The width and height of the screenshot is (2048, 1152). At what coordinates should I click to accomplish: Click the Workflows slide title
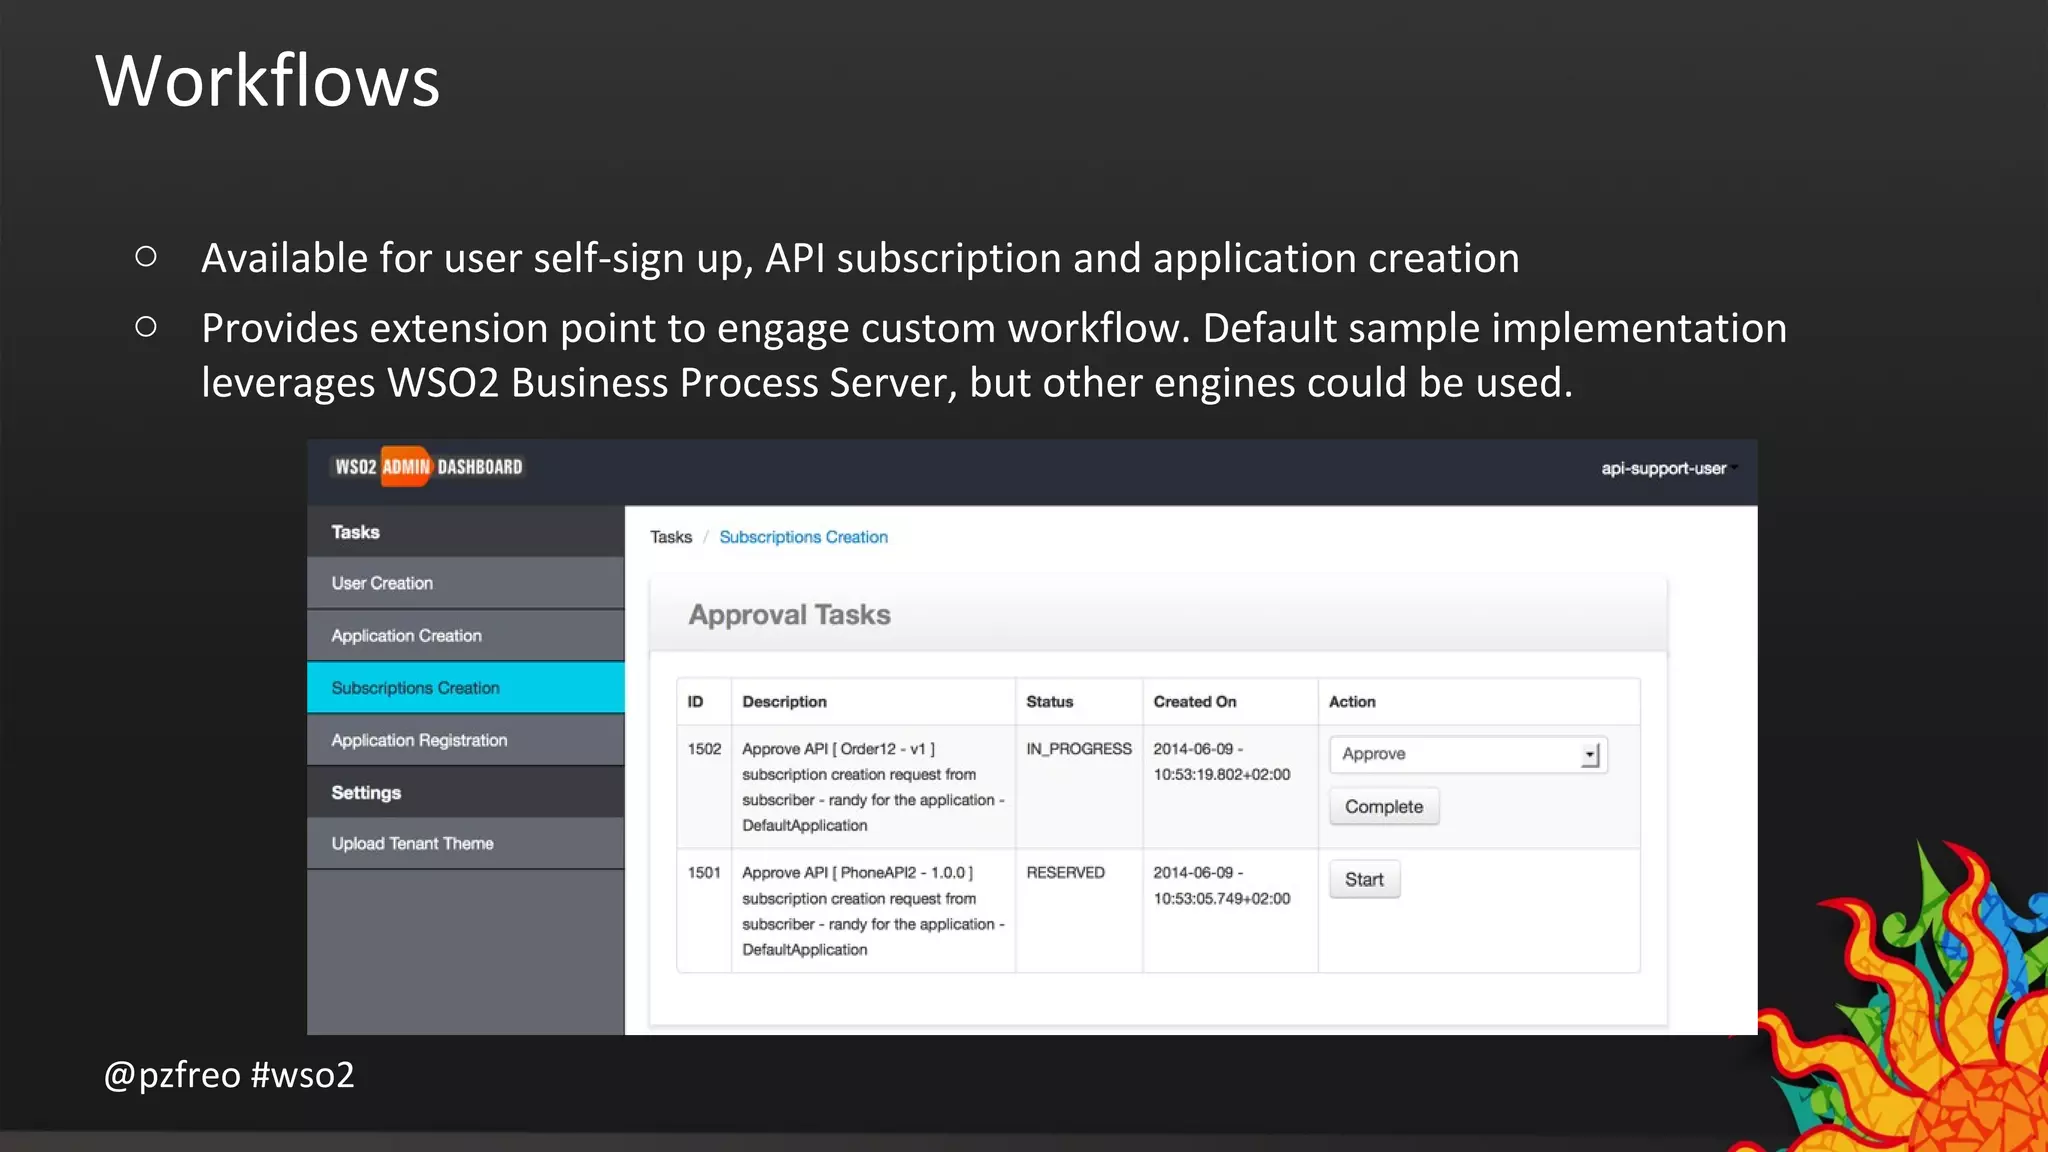tap(267, 80)
